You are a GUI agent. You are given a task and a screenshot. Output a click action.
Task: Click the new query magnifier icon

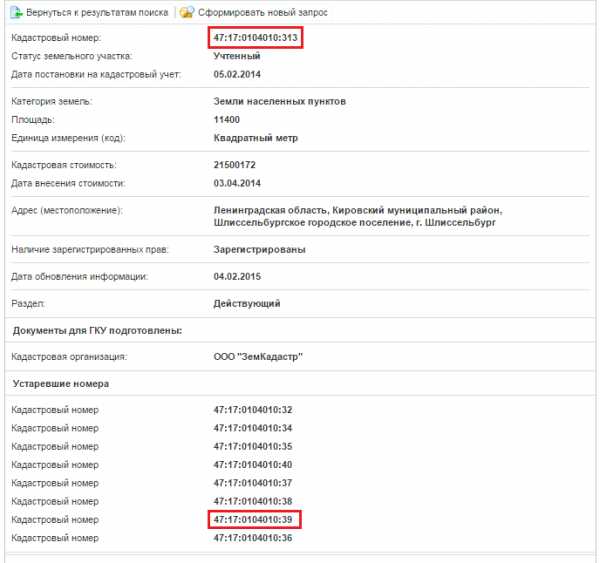tap(187, 12)
